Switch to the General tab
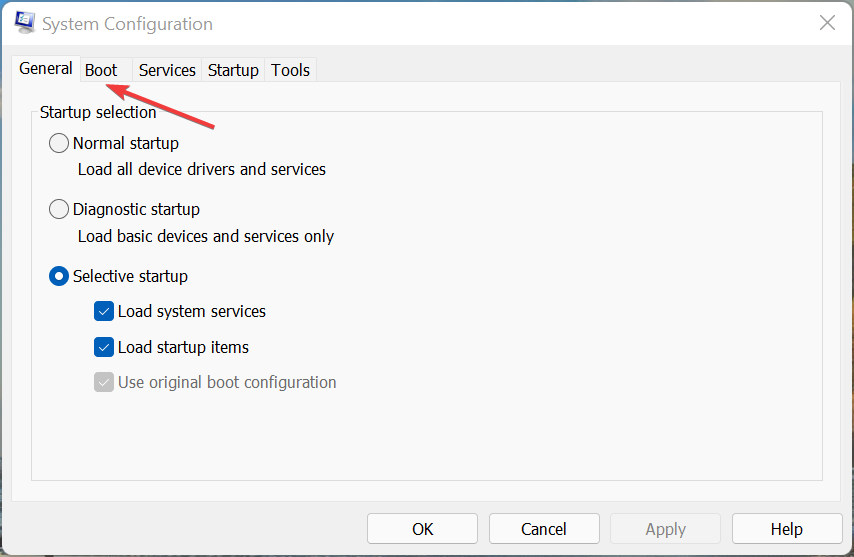 pyautogui.click(x=46, y=69)
